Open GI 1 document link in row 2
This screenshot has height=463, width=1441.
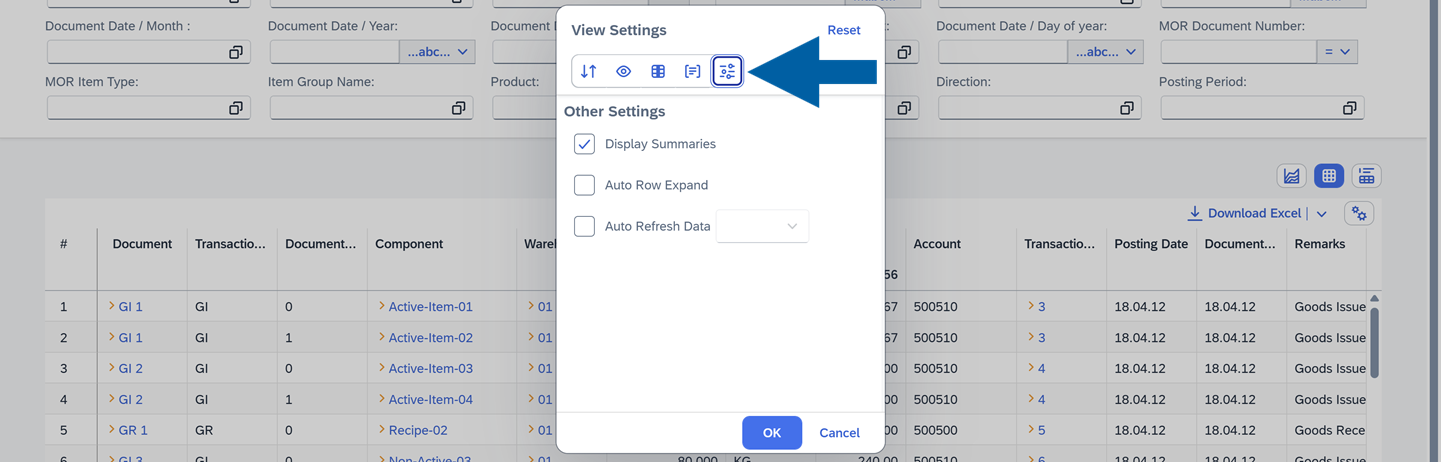[130, 338]
